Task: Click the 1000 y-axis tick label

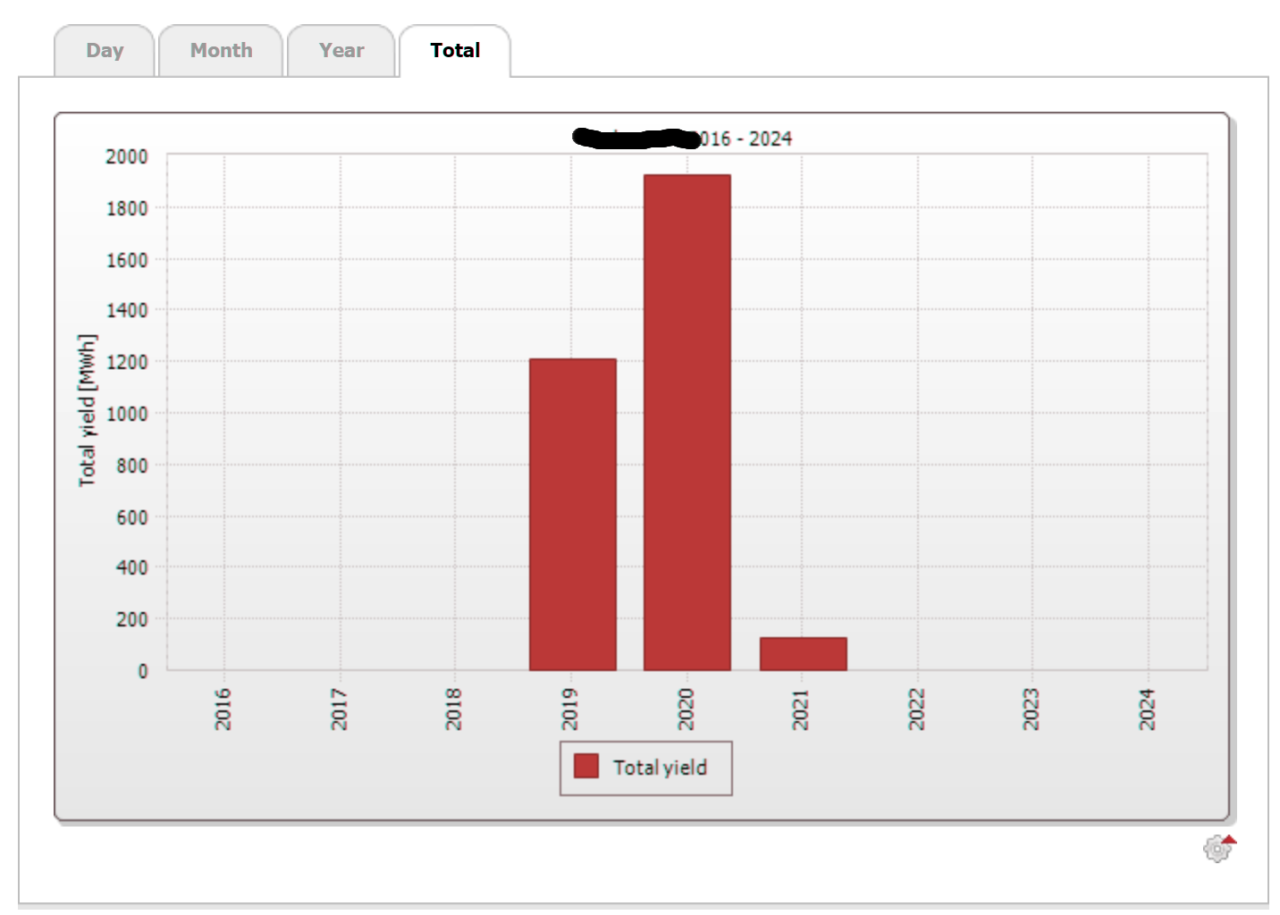Action: pos(127,413)
